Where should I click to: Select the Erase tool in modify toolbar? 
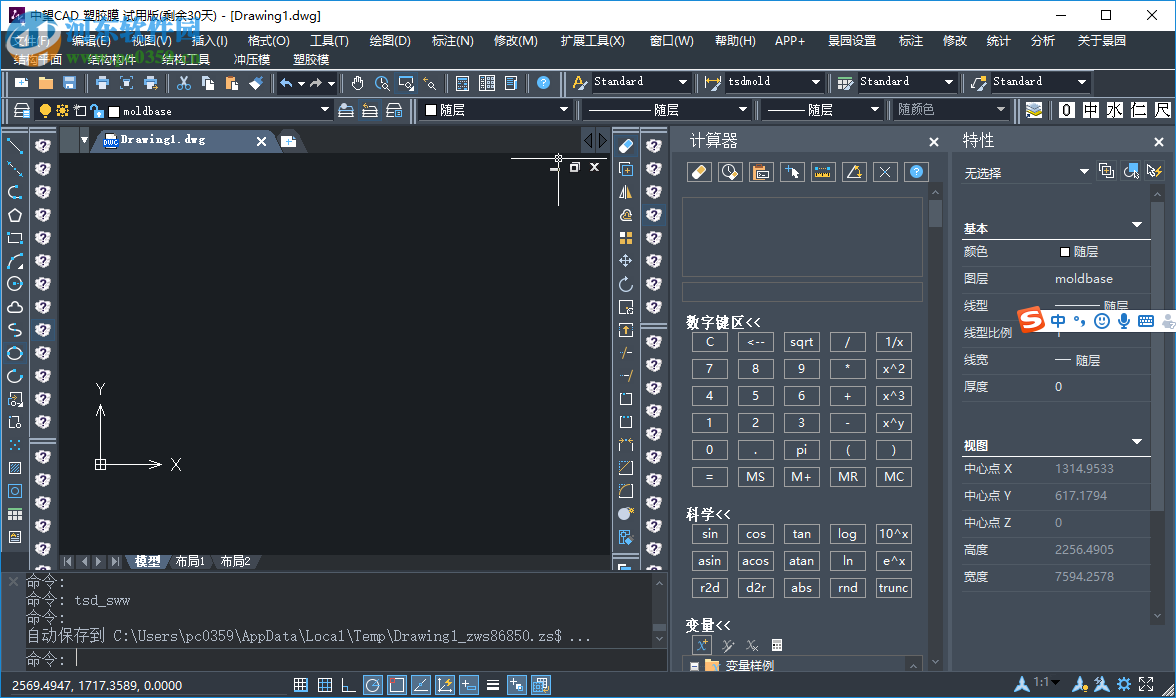coord(626,146)
